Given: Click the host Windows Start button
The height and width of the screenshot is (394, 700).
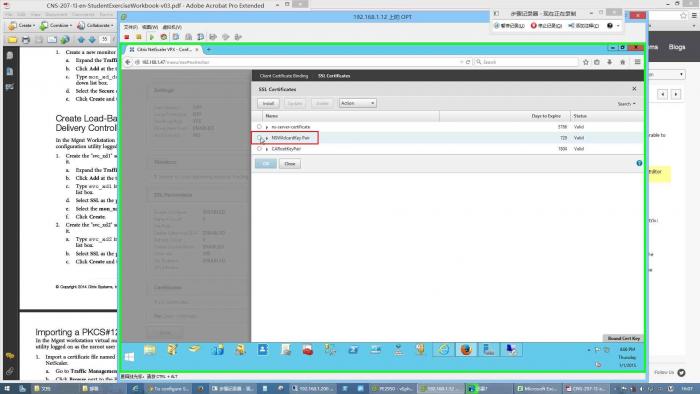Looking at the screenshot, I should (x=7, y=389).
